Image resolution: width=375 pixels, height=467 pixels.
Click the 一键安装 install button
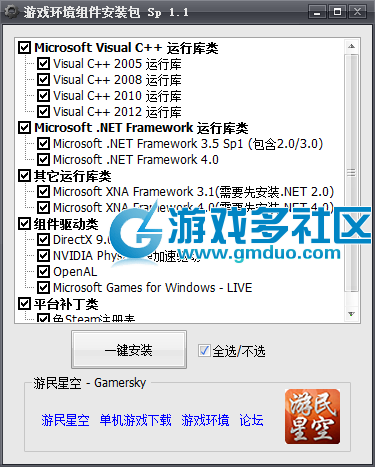pyautogui.click(x=129, y=350)
